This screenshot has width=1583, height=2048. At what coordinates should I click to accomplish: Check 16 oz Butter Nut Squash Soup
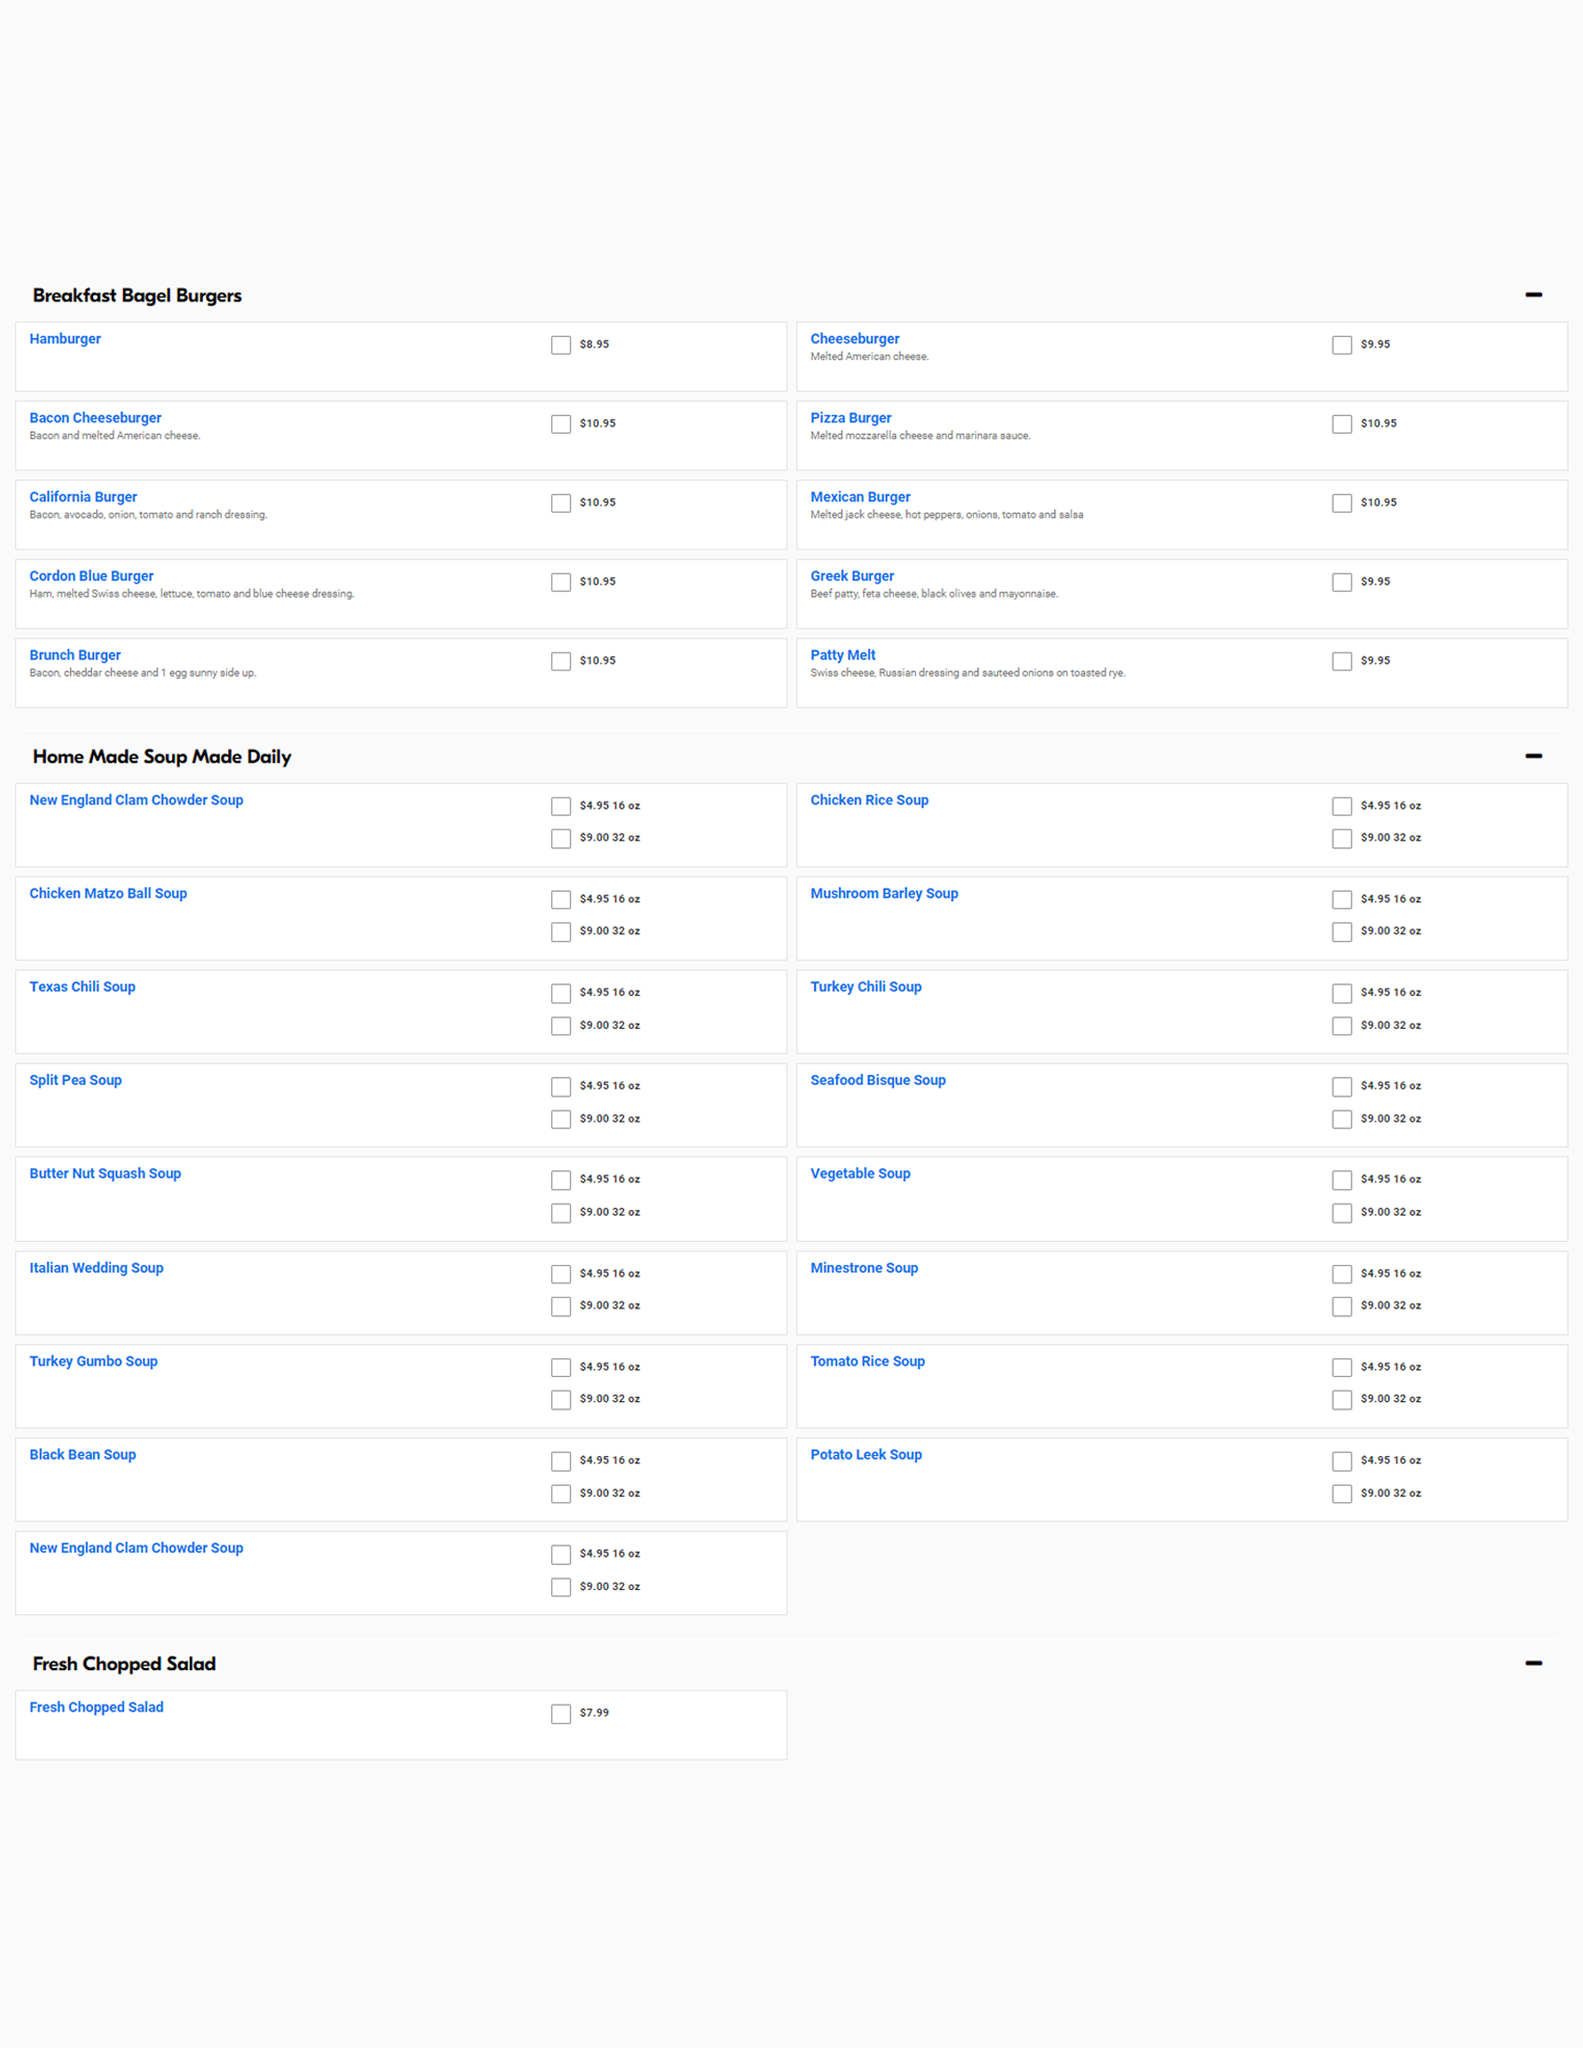[x=561, y=1180]
